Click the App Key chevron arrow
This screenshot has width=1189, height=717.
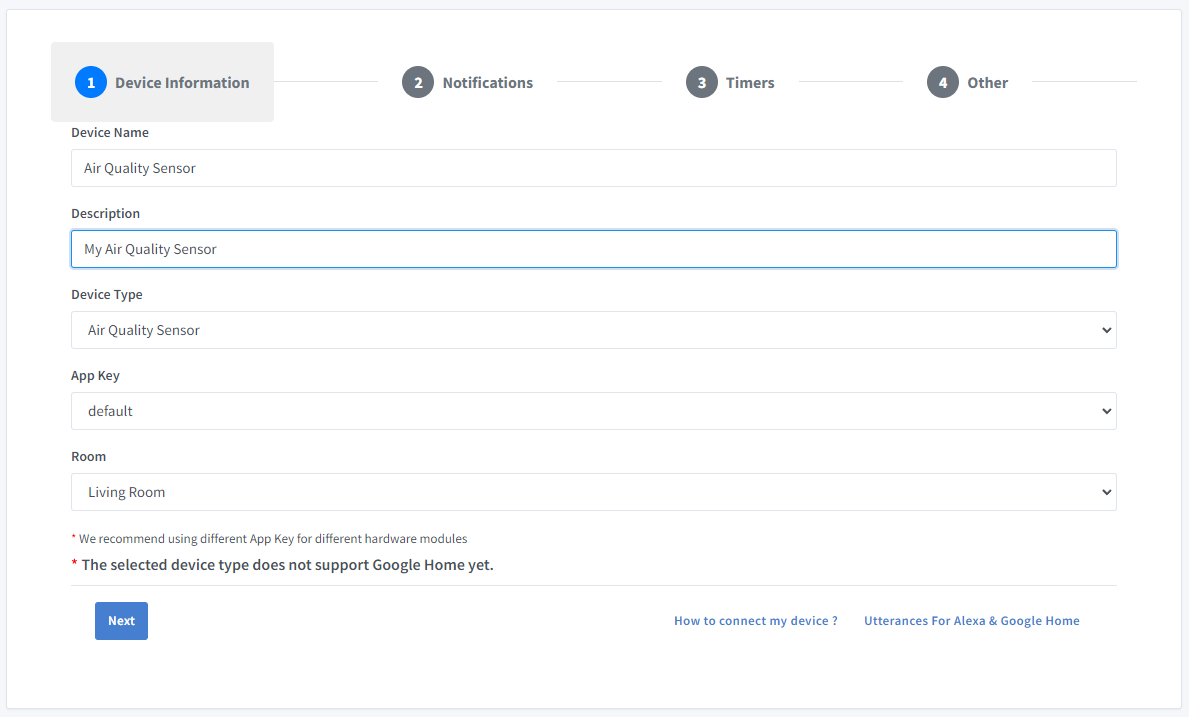[1105, 411]
